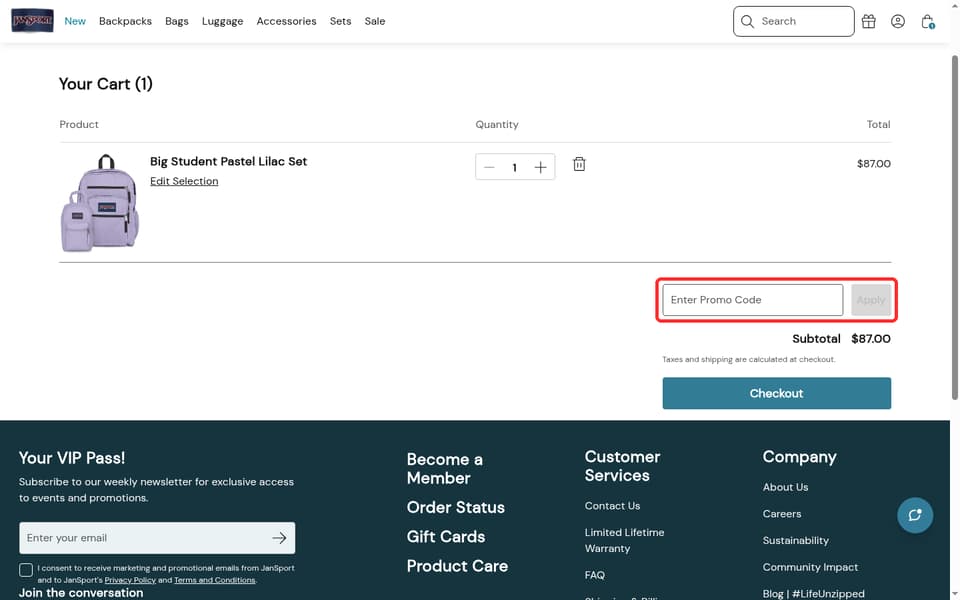Remove item with the trash icon
Image resolution: width=960 pixels, height=600 pixels.
(x=579, y=164)
